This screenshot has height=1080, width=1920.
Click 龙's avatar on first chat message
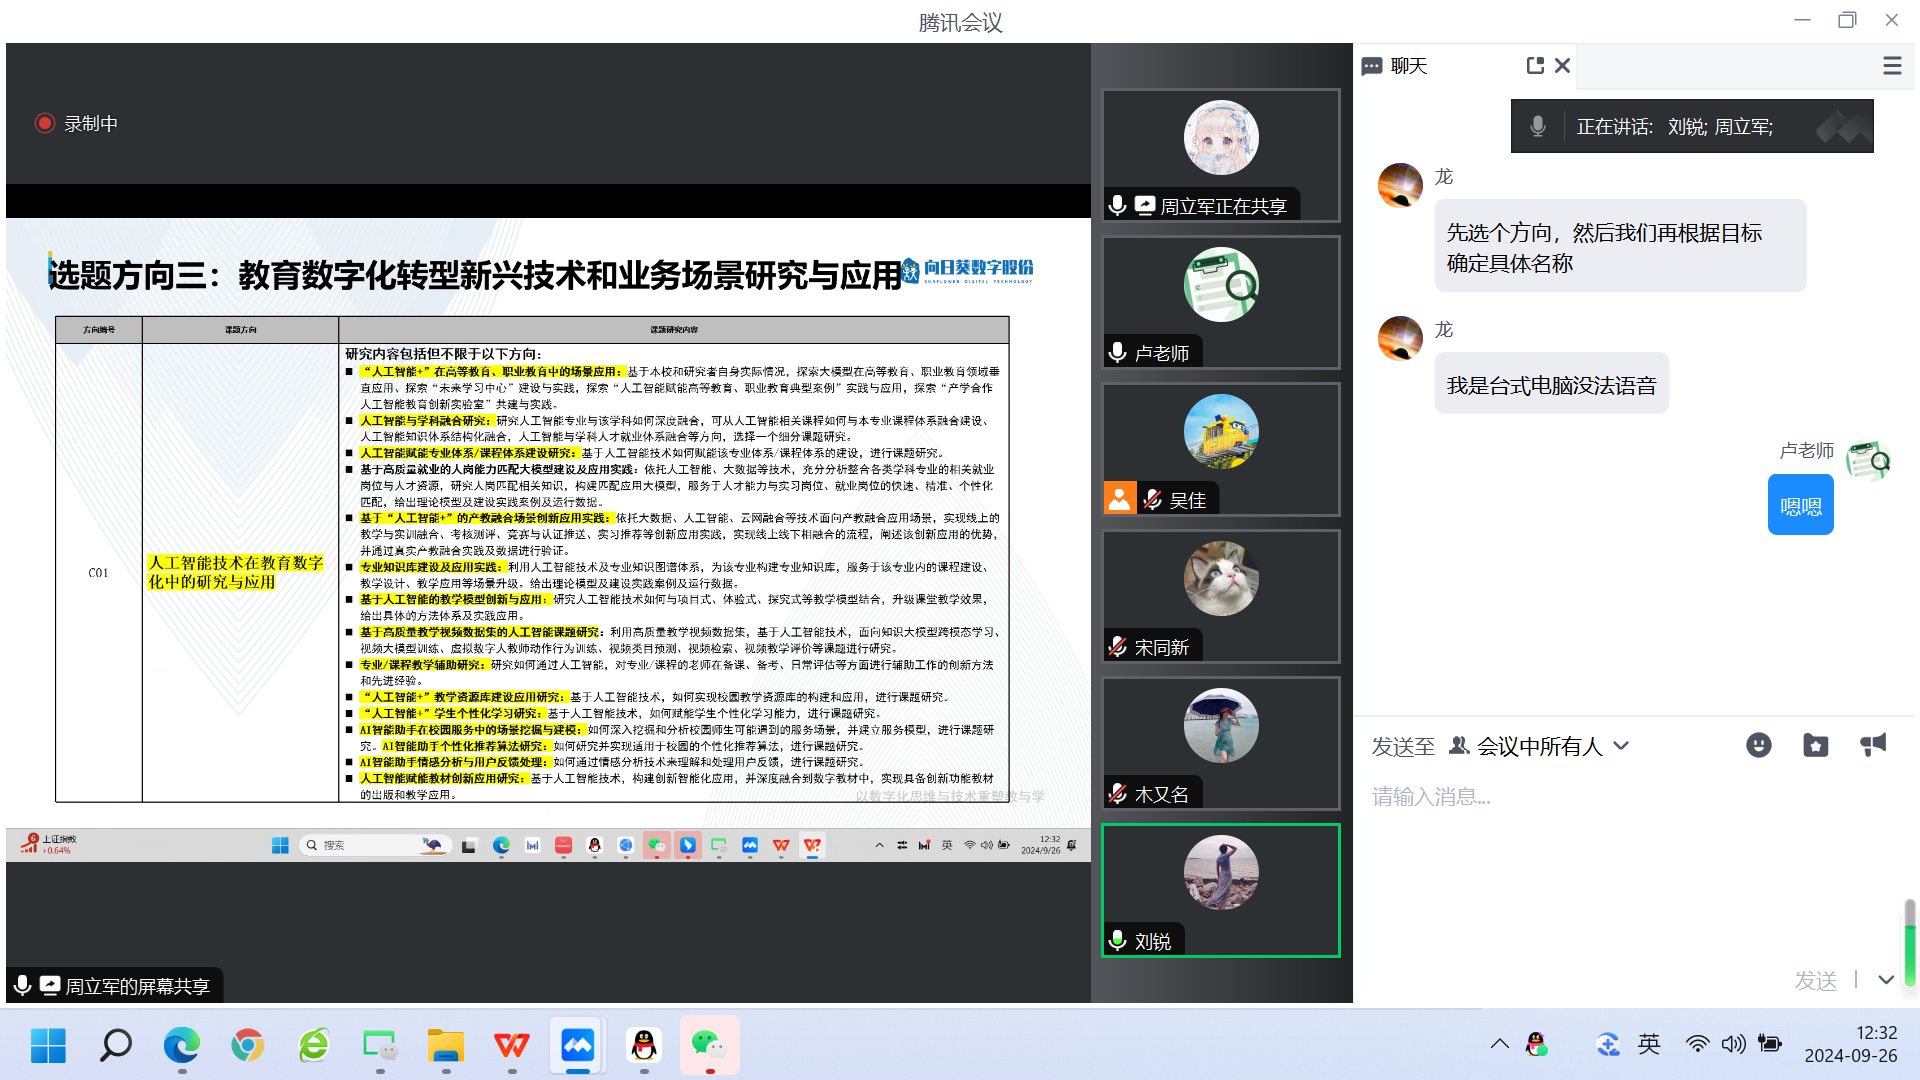[x=1400, y=185]
